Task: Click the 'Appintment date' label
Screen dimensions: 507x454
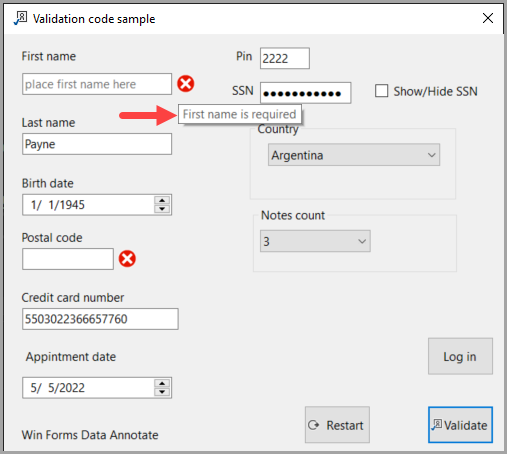Action: click(71, 357)
